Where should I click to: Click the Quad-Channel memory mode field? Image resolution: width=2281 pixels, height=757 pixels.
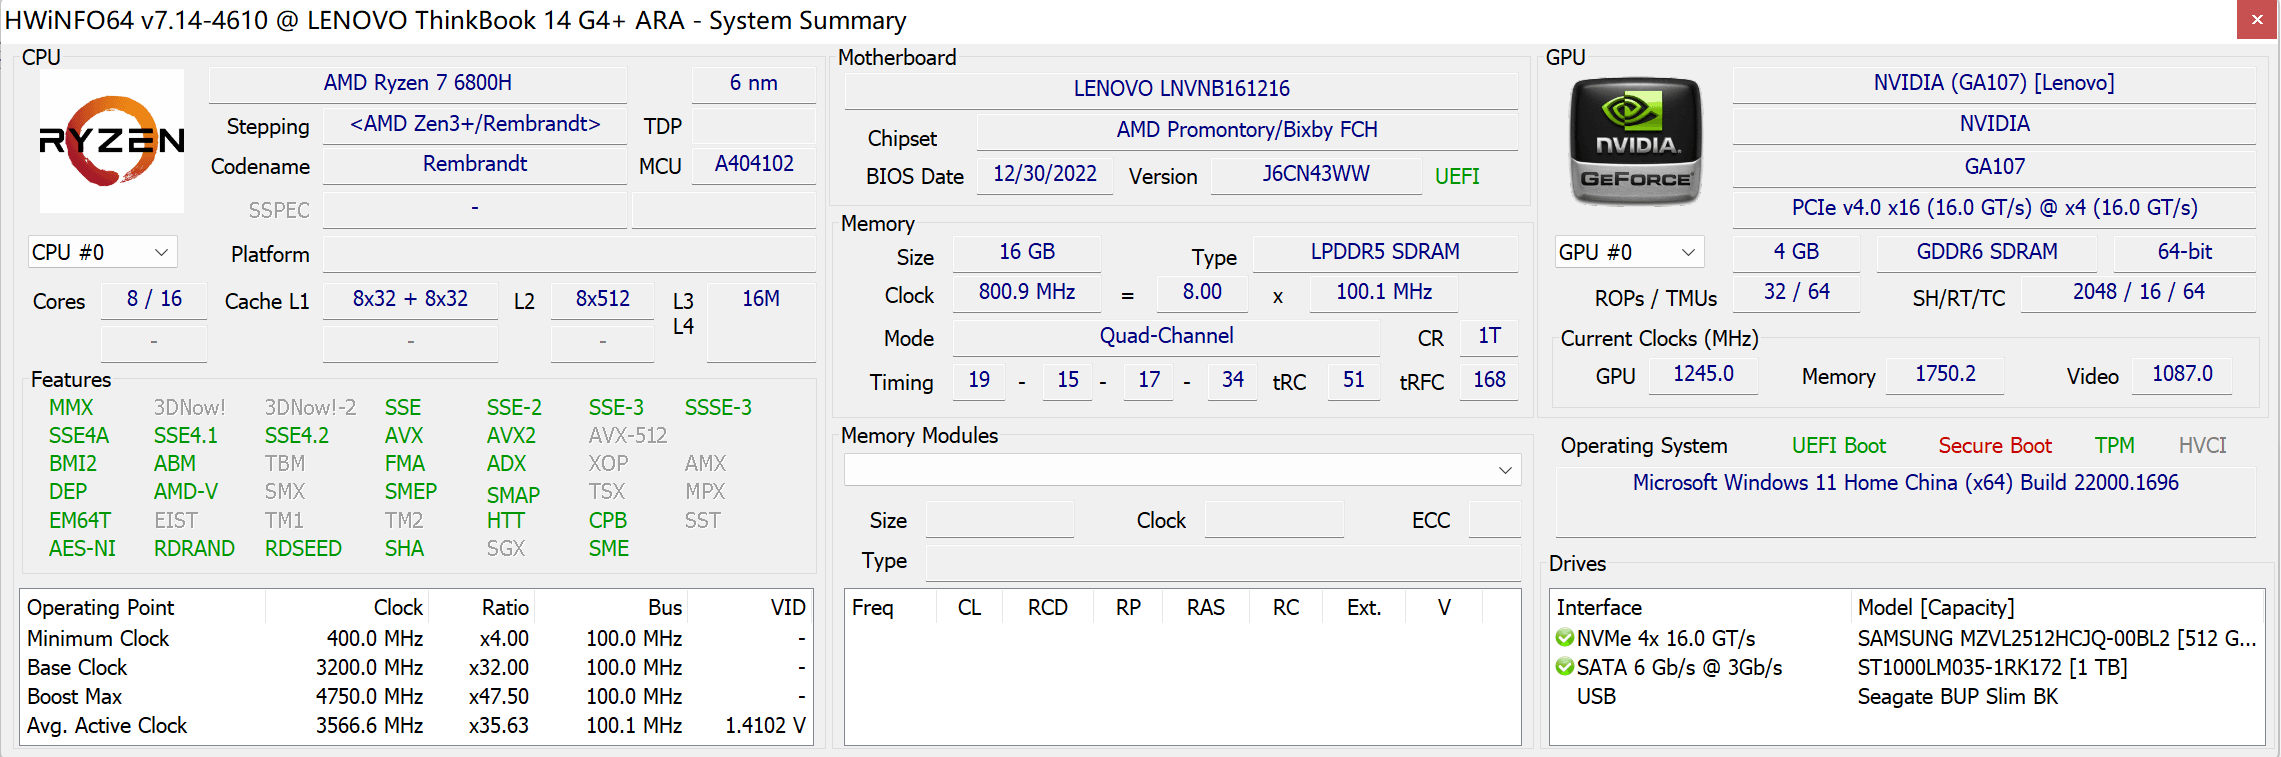(1166, 336)
